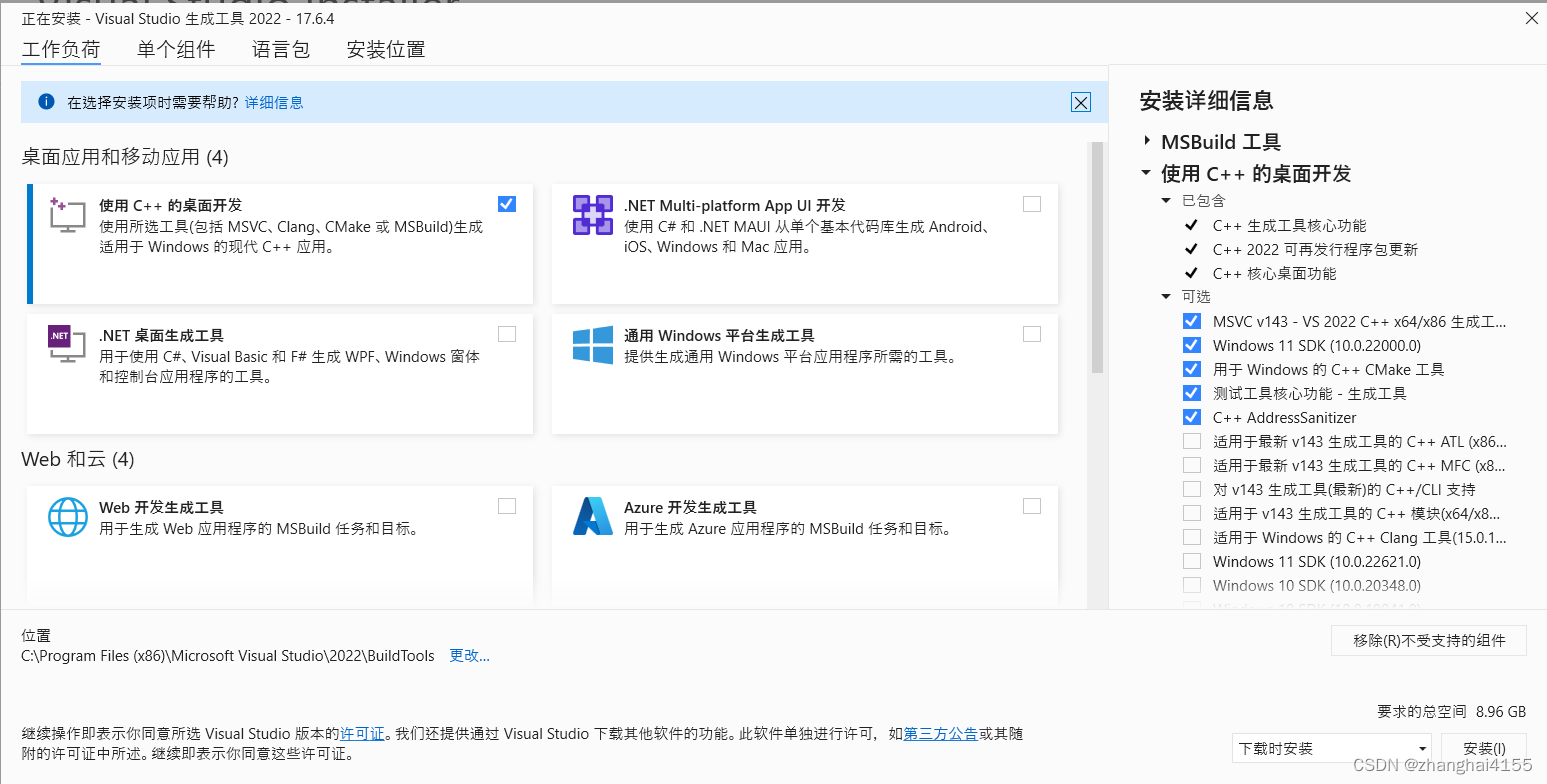Switch to the 单个组件 tab
Screen dimensions: 1547x784
(x=176, y=49)
